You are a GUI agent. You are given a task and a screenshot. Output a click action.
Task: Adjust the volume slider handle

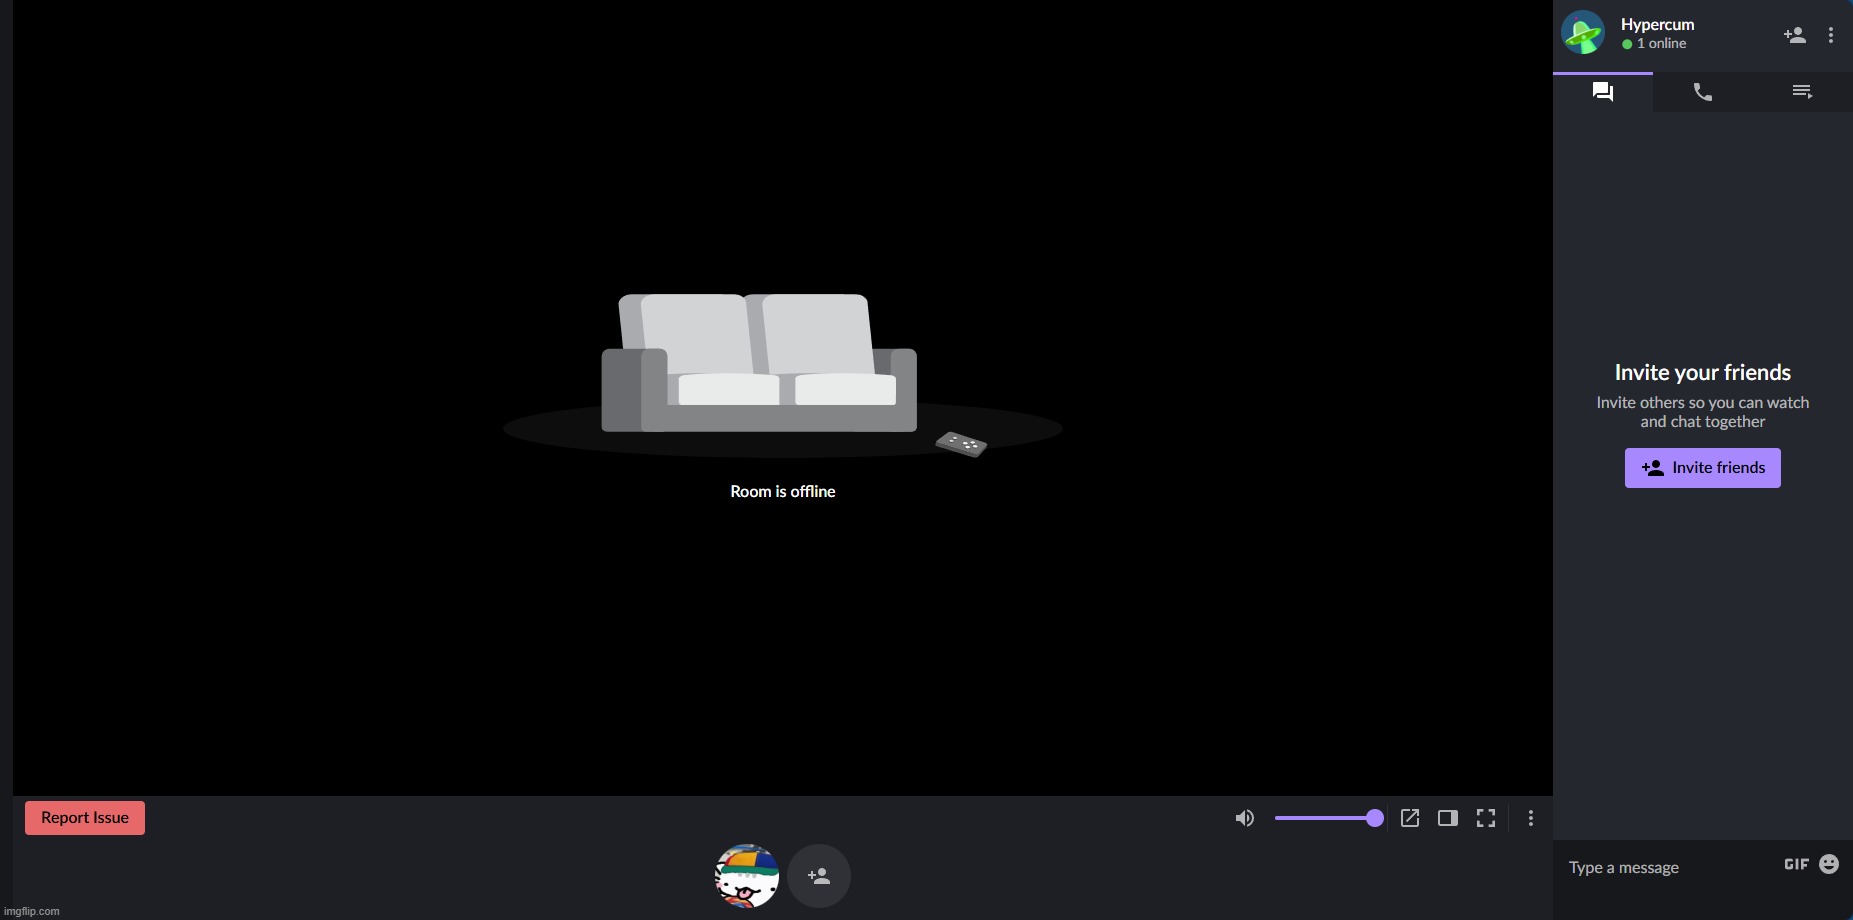click(1374, 818)
